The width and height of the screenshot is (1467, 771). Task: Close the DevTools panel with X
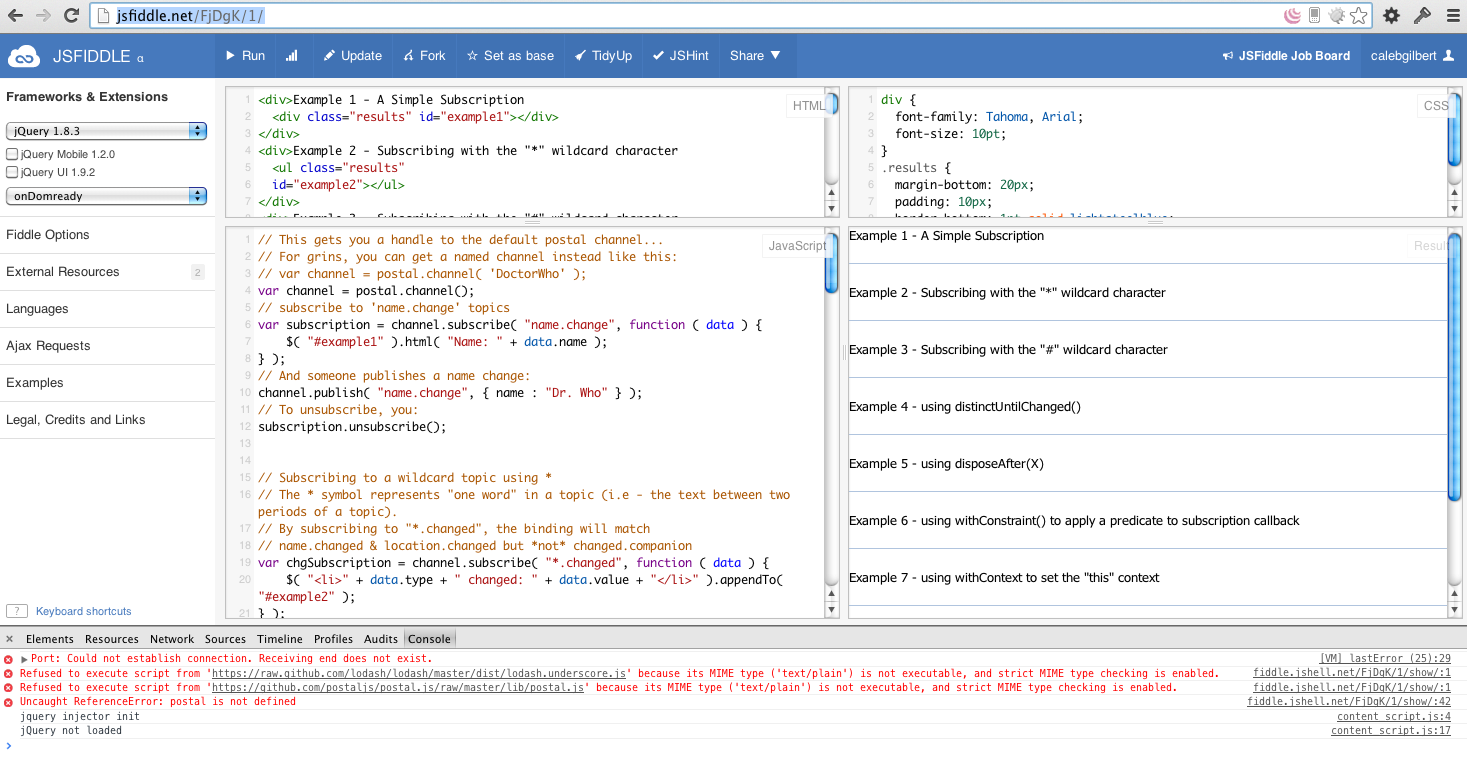click(9, 639)
